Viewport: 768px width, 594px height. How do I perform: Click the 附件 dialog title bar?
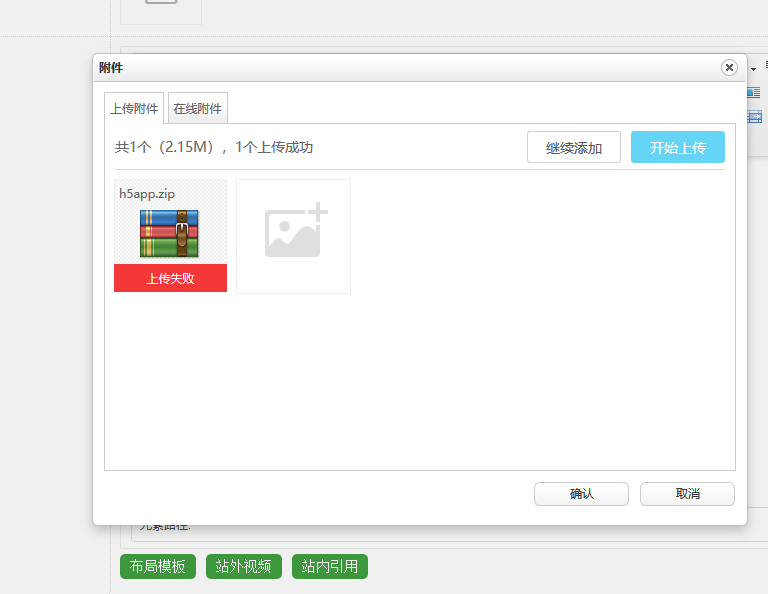coord(400,67)
